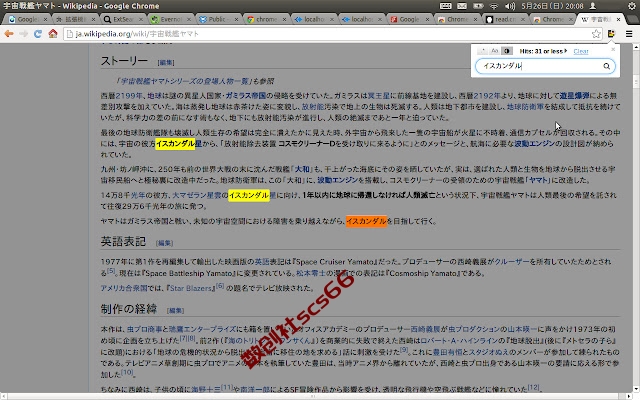
Task: Click the vertical scrollbar up arrow
Action: click(x=636, y=48)
